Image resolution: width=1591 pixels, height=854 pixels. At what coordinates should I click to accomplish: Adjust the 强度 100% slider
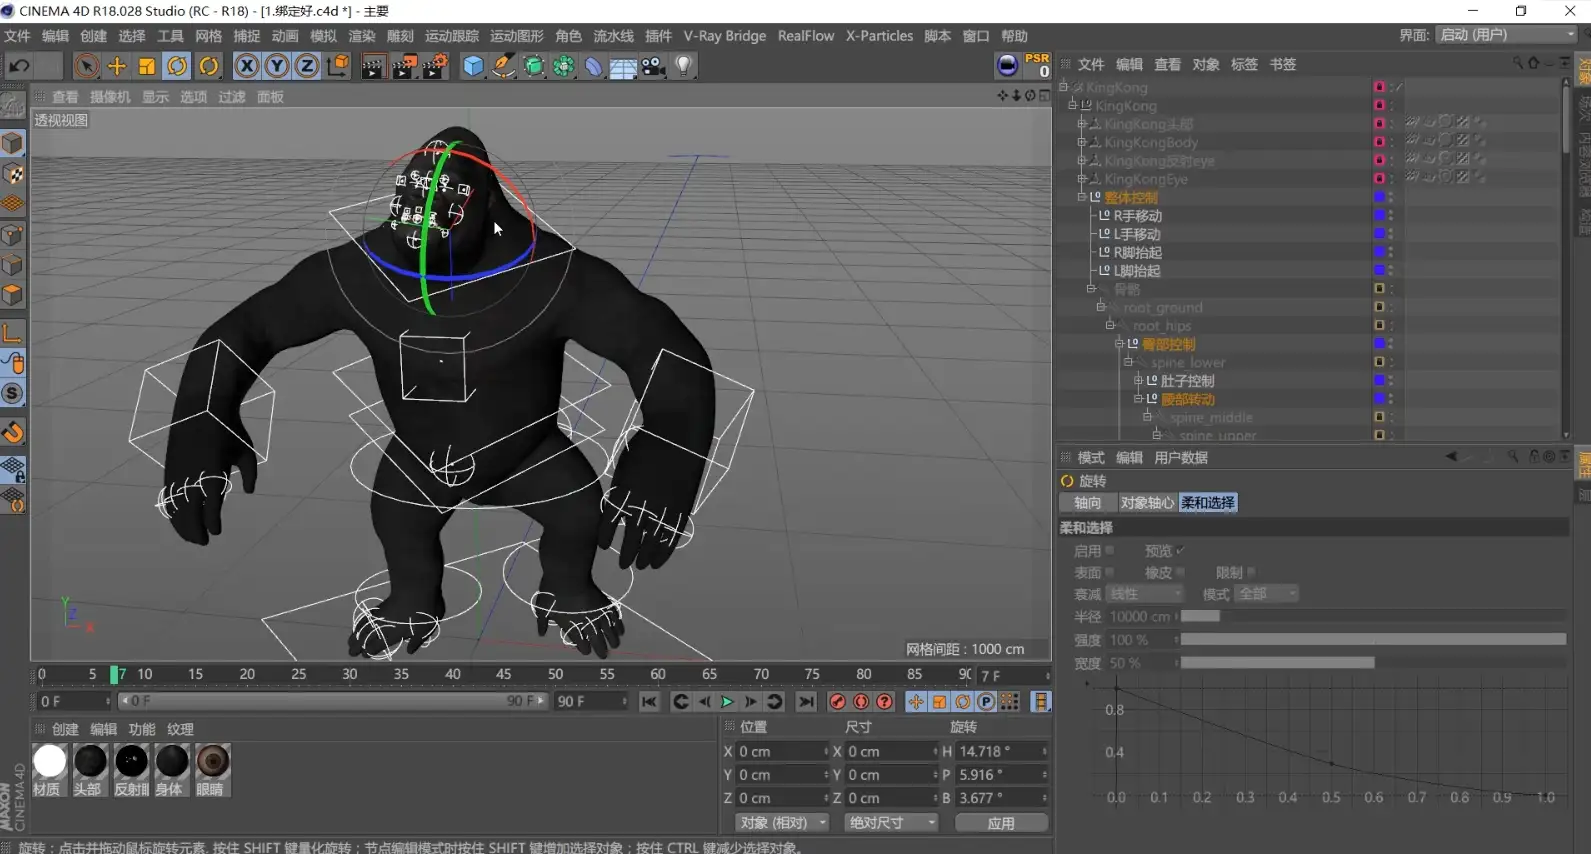click(x=1372, y=640)
